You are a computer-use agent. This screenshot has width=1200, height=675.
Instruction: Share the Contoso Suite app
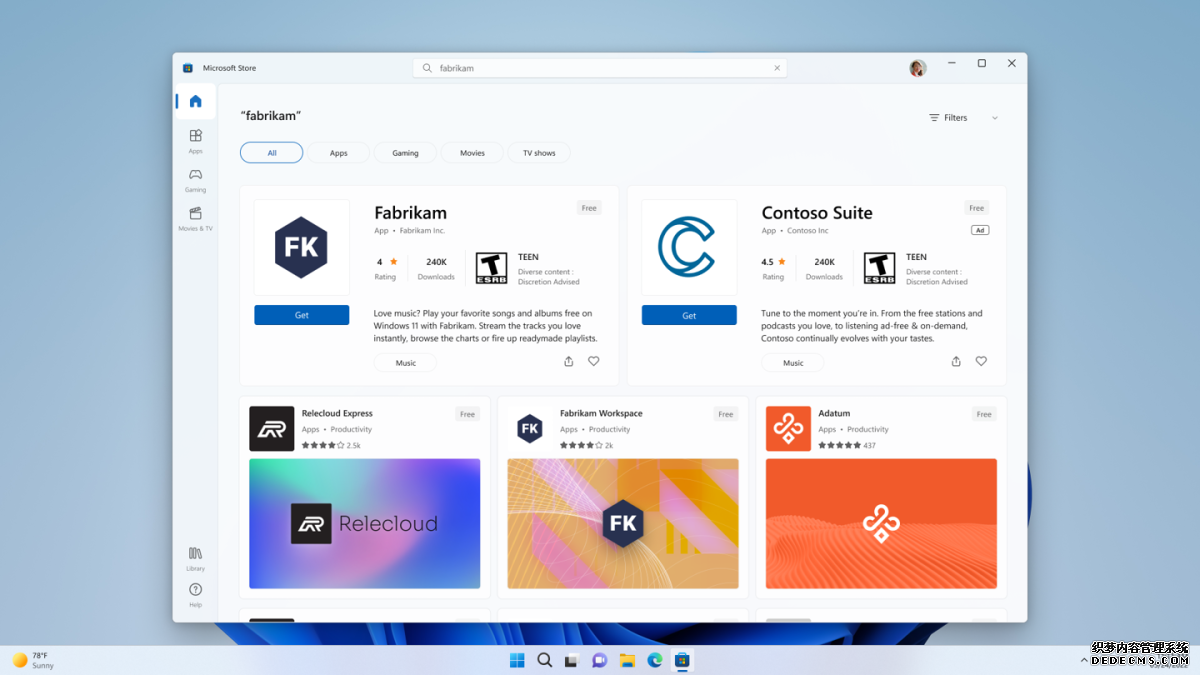(x=956, y=361)
